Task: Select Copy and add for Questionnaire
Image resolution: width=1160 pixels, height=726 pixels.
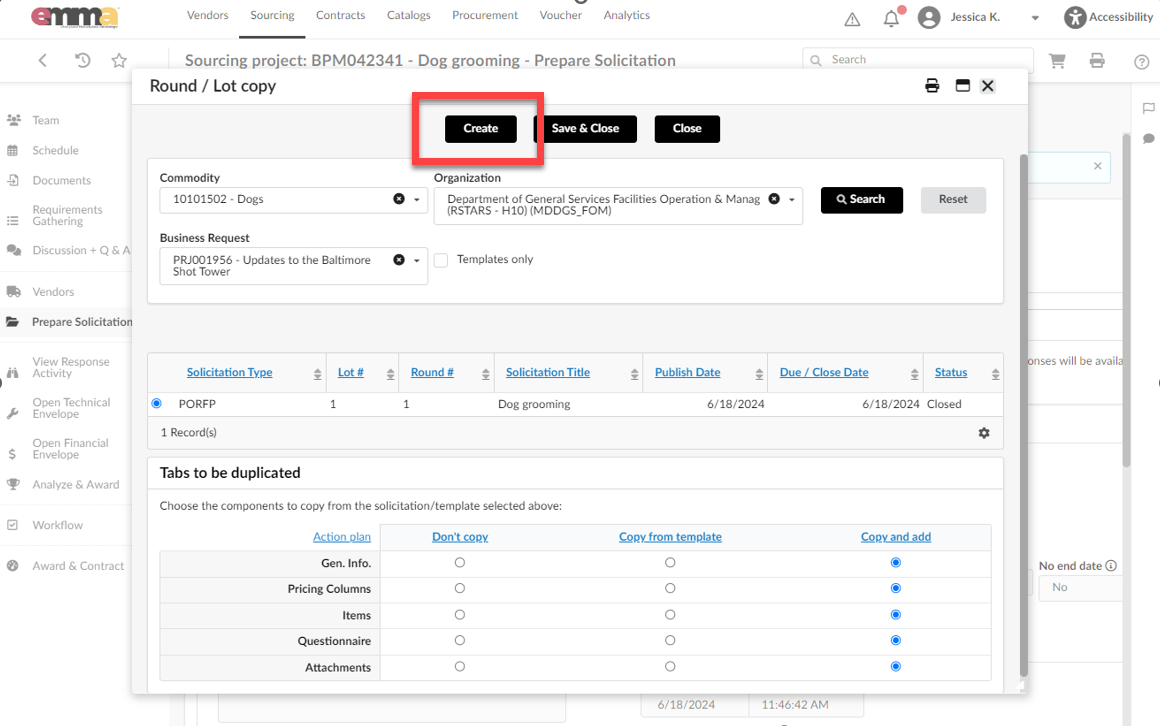Action: [896, 640]
